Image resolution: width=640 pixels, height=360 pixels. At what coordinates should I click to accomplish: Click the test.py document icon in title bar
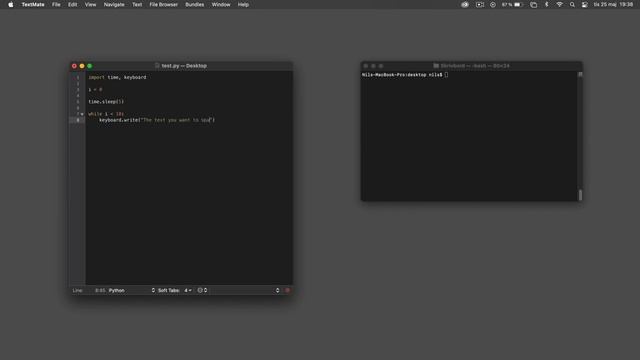157,66
